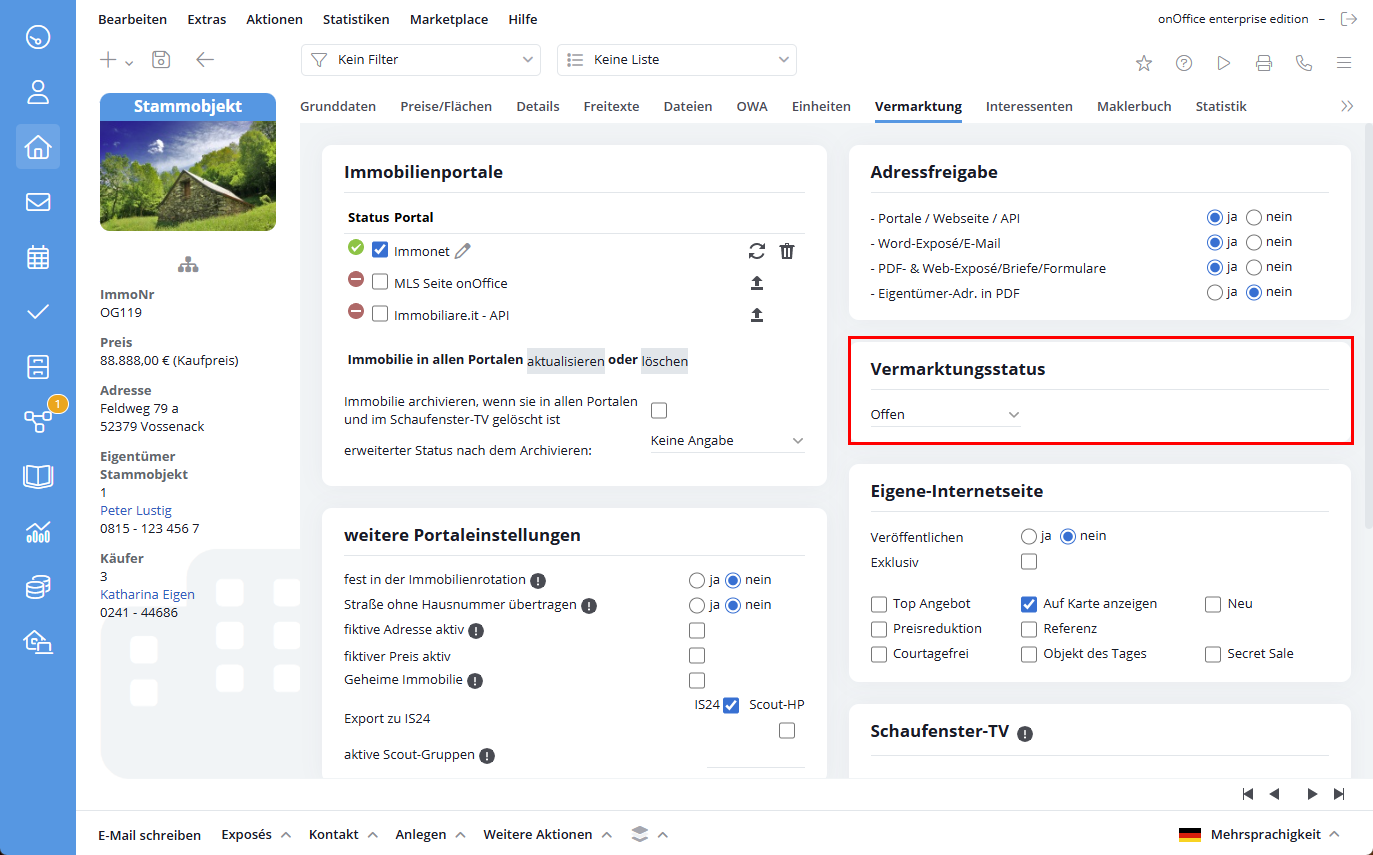Click the print icon in toolbar
The height and width of the screenshot is (855, 1373).
pos(1264,63)
